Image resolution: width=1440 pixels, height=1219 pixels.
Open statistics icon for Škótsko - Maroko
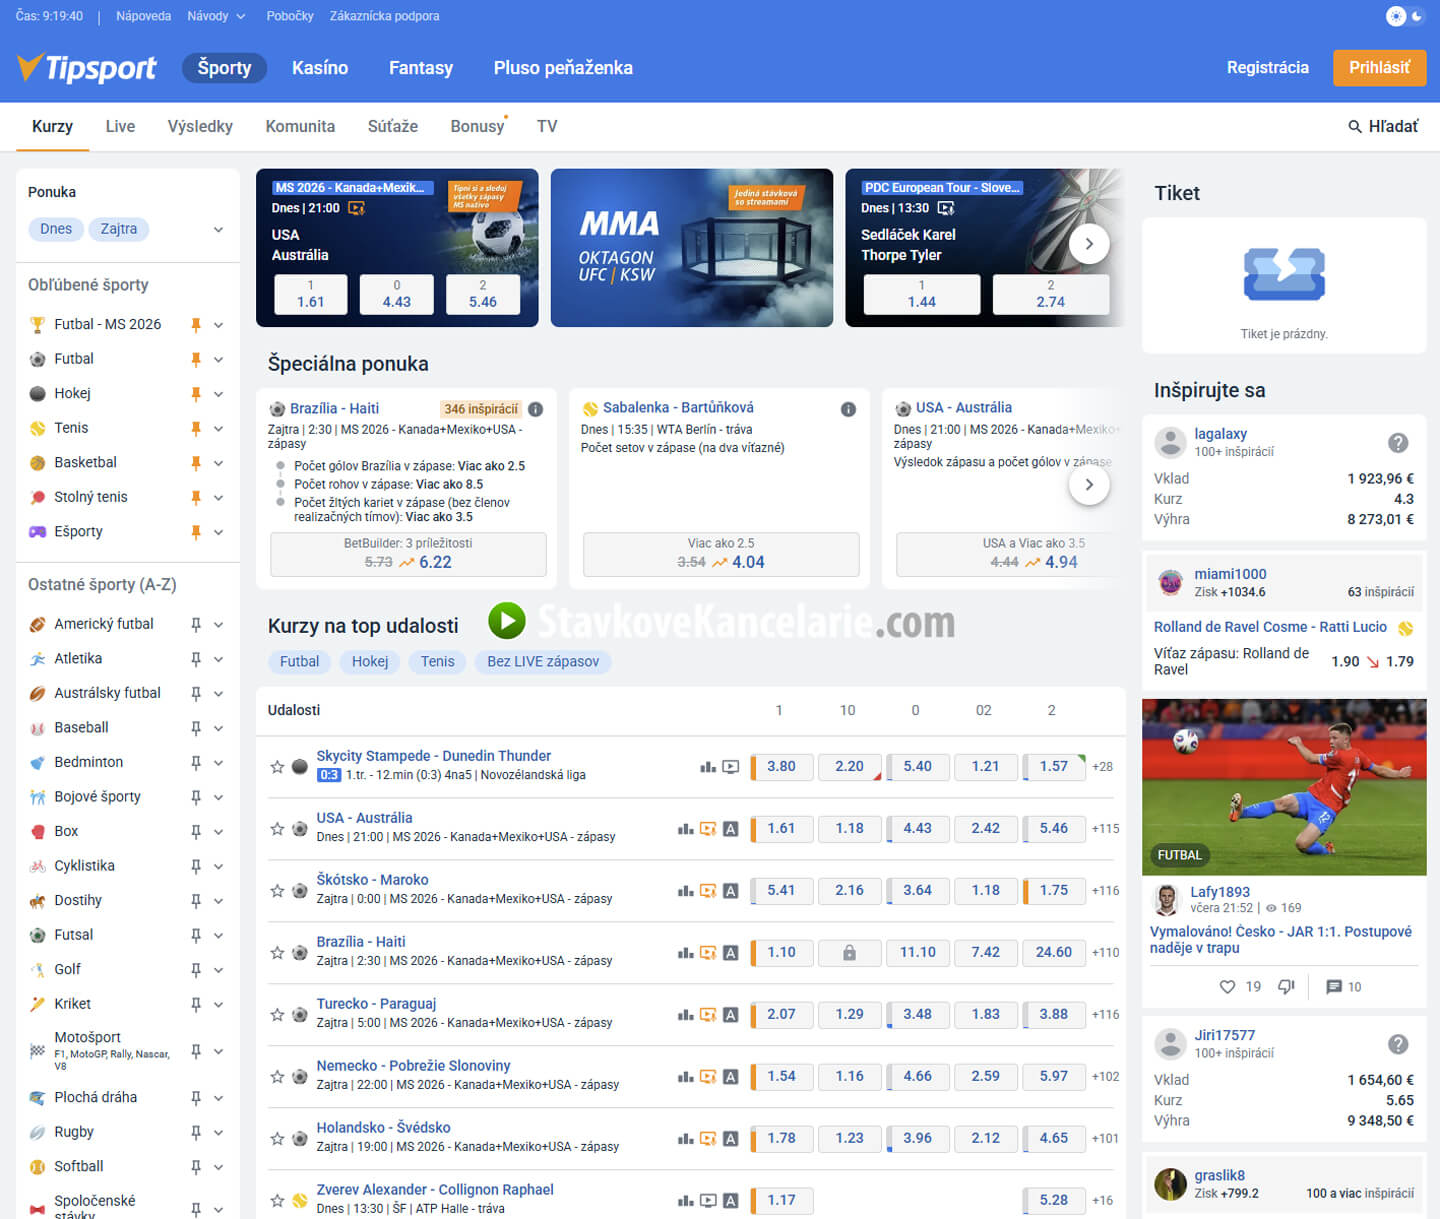[685, 890]
